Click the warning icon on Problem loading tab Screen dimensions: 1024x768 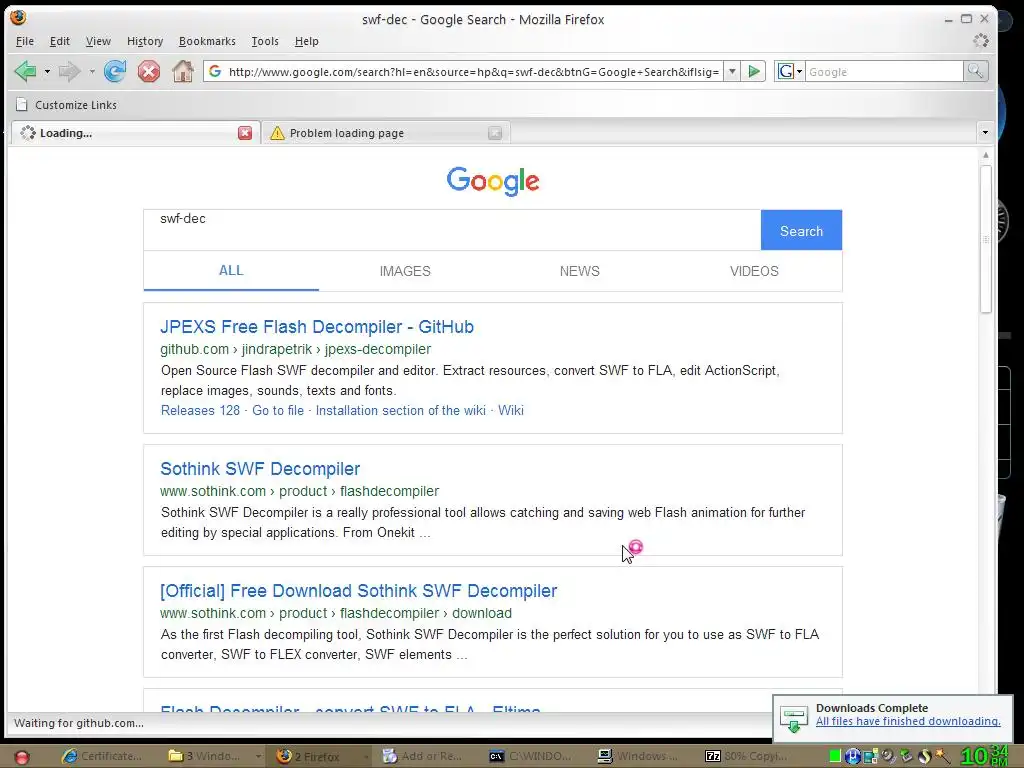(x=278, y=133)
